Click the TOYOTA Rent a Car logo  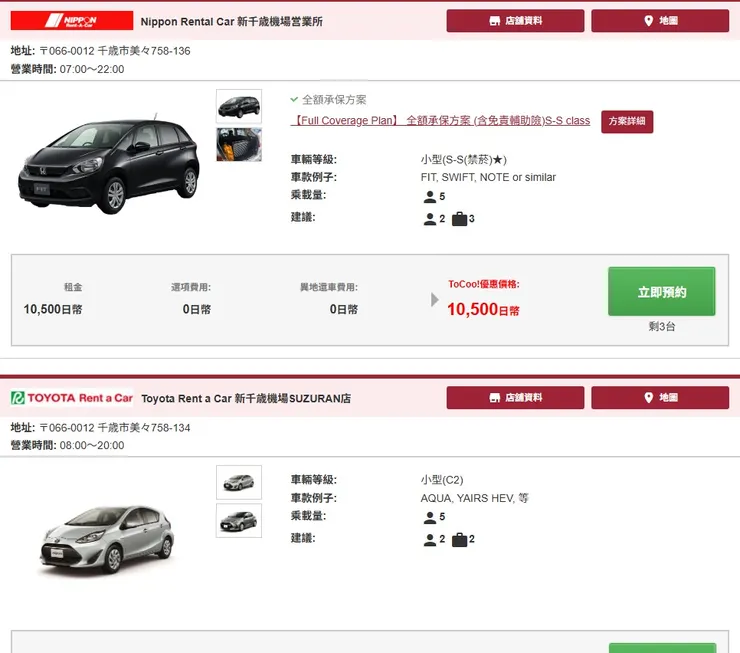coord(72,398)
